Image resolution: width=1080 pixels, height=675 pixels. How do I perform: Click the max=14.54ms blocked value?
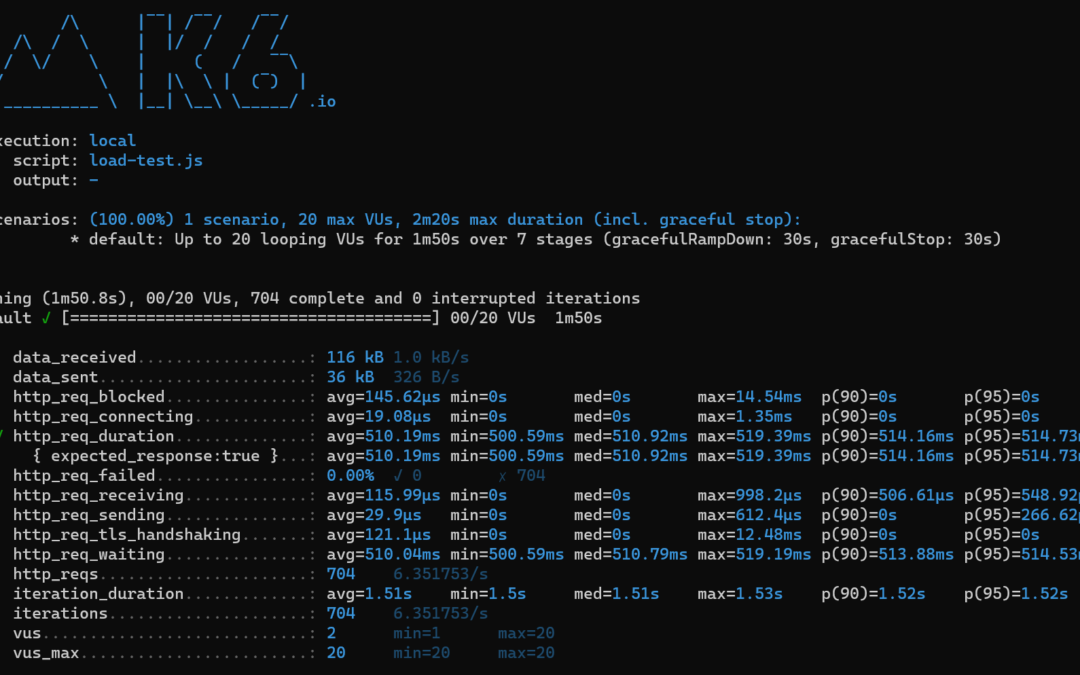(750, 397)
